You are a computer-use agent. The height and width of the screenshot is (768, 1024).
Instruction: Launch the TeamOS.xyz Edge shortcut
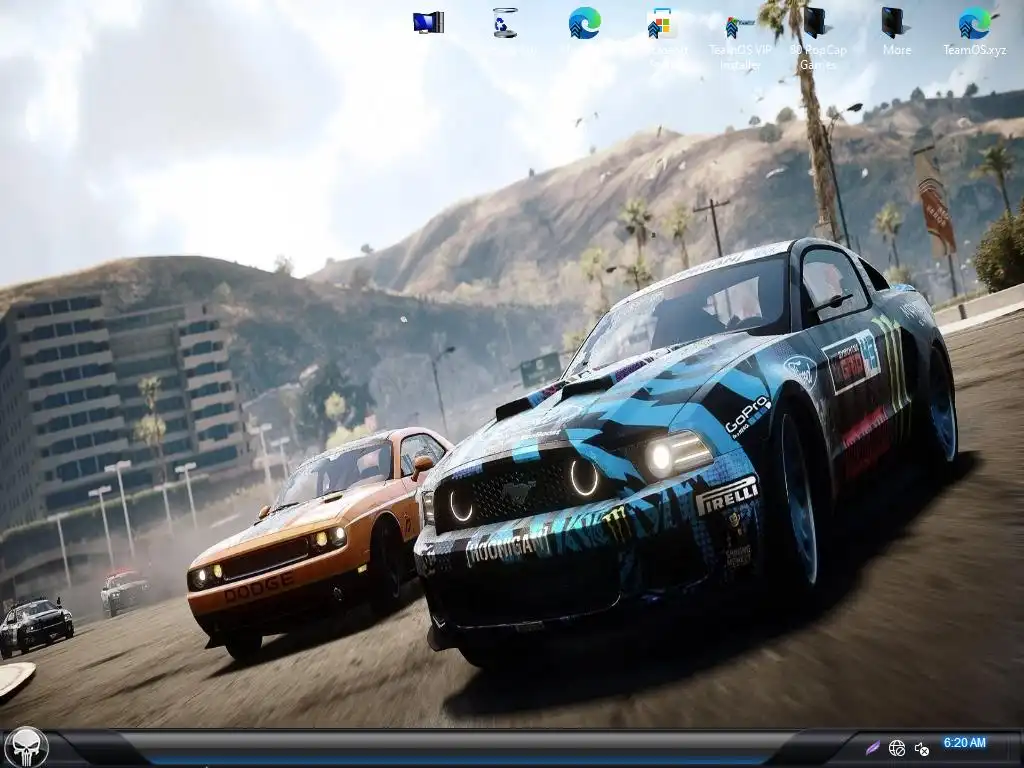coord(974,31)
